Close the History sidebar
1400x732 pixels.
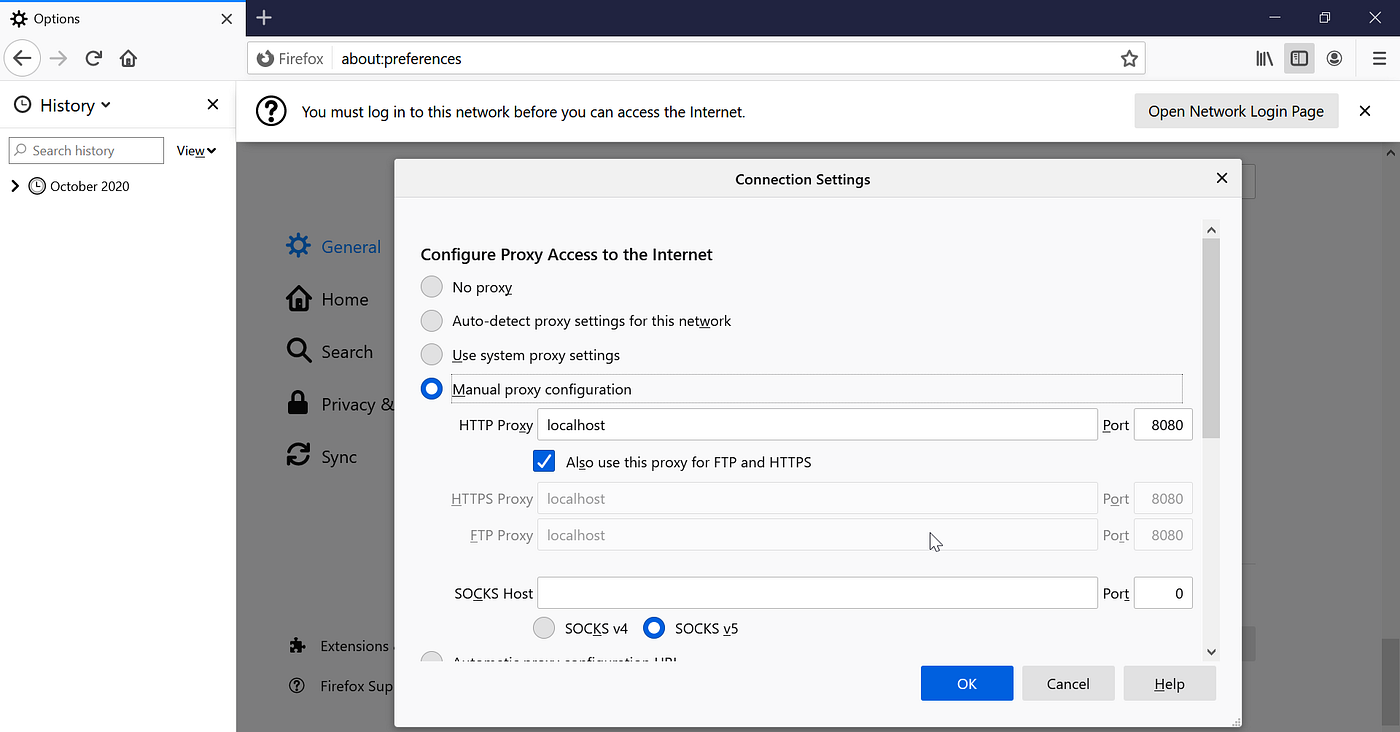pos(213,105)
